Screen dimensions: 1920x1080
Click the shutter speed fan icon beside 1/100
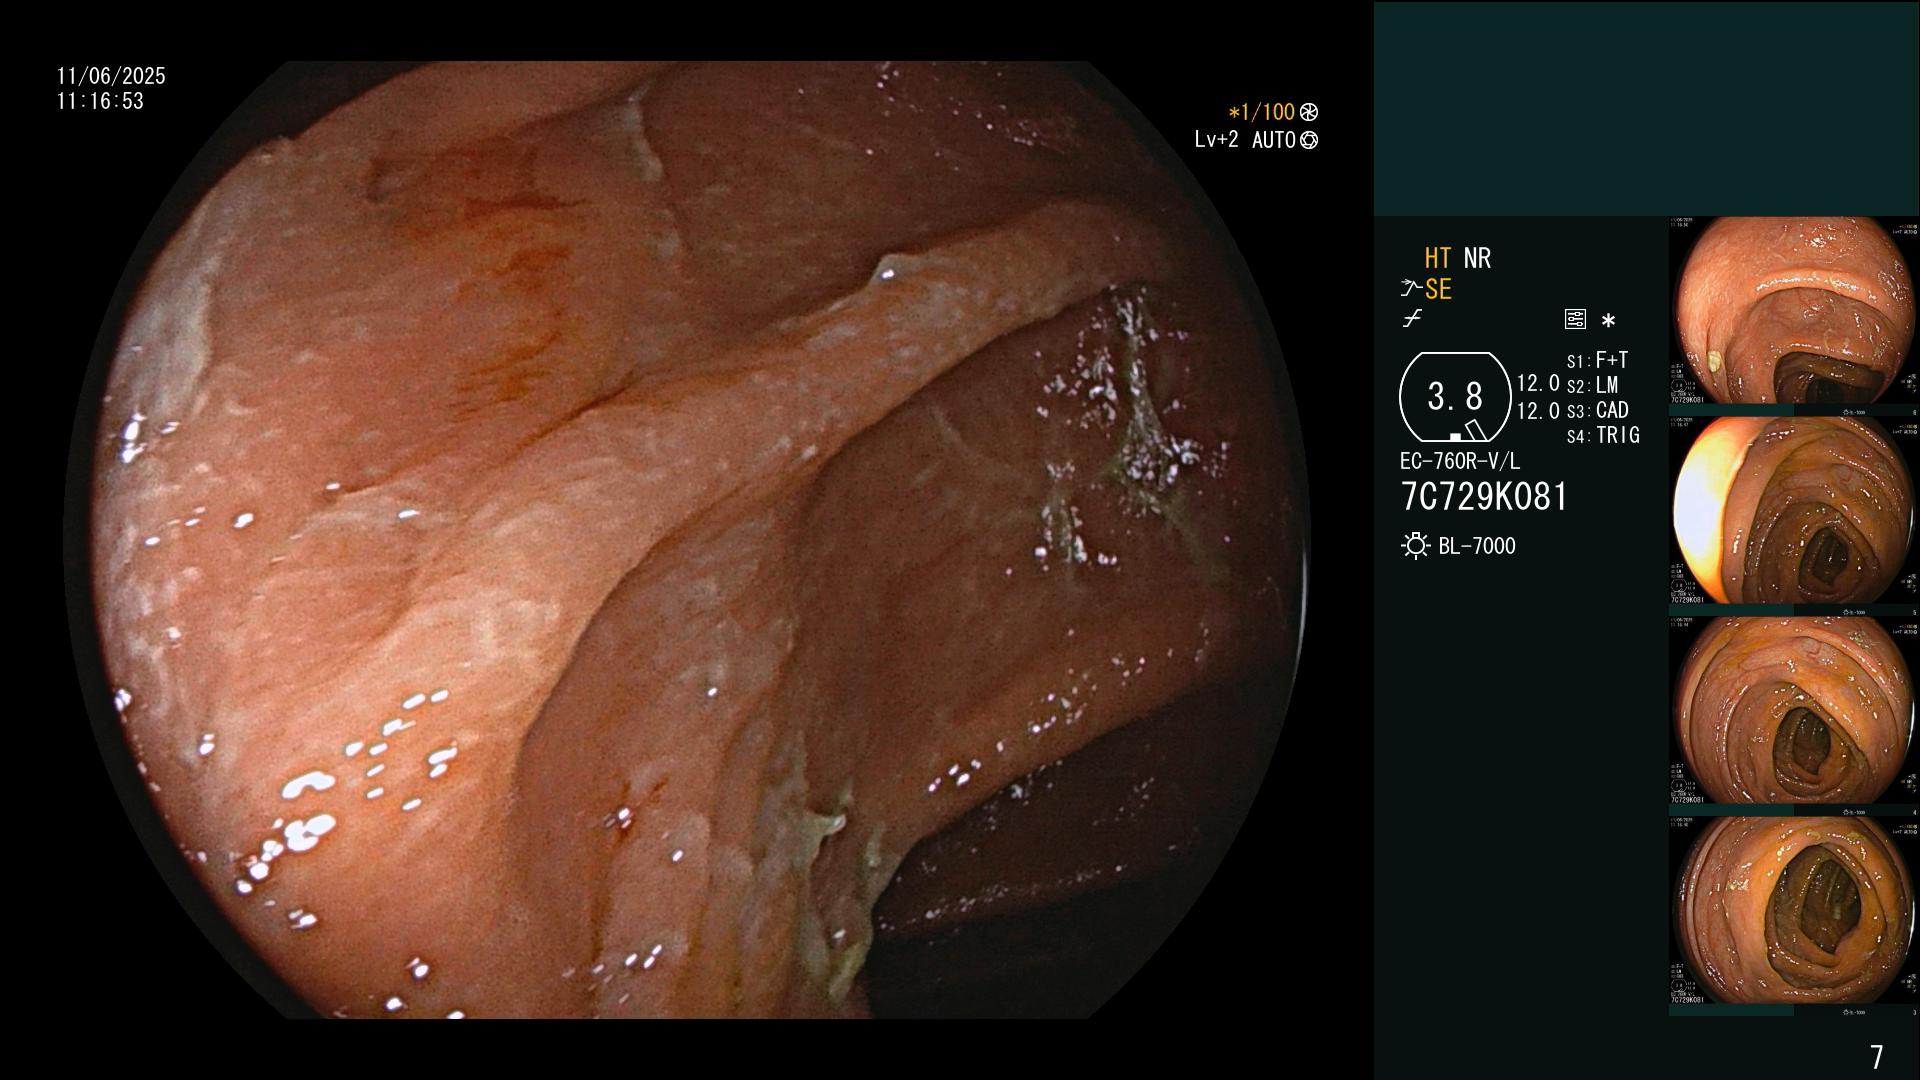click(x=1308, y=113)
